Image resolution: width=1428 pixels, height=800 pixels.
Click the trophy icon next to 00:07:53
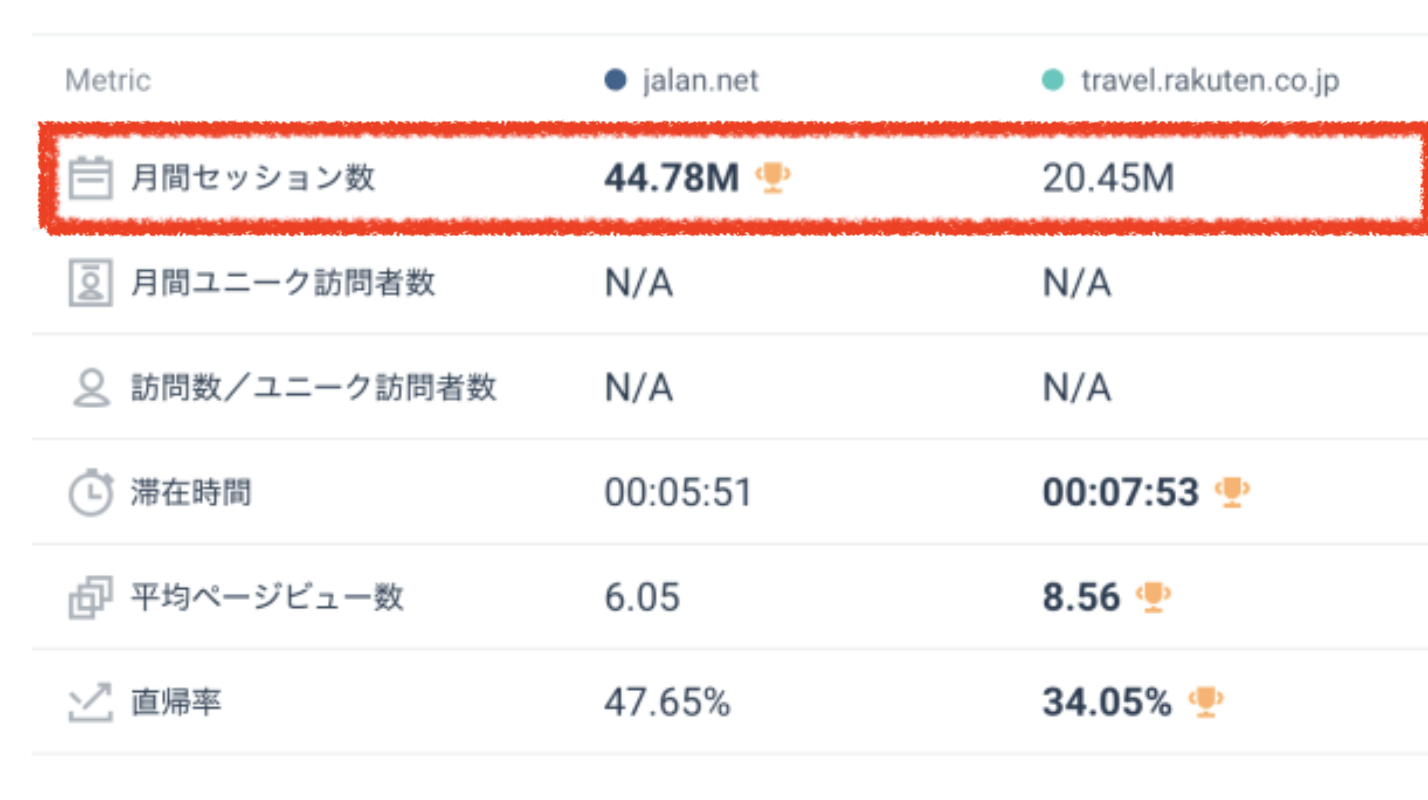tap(1231, 492)
